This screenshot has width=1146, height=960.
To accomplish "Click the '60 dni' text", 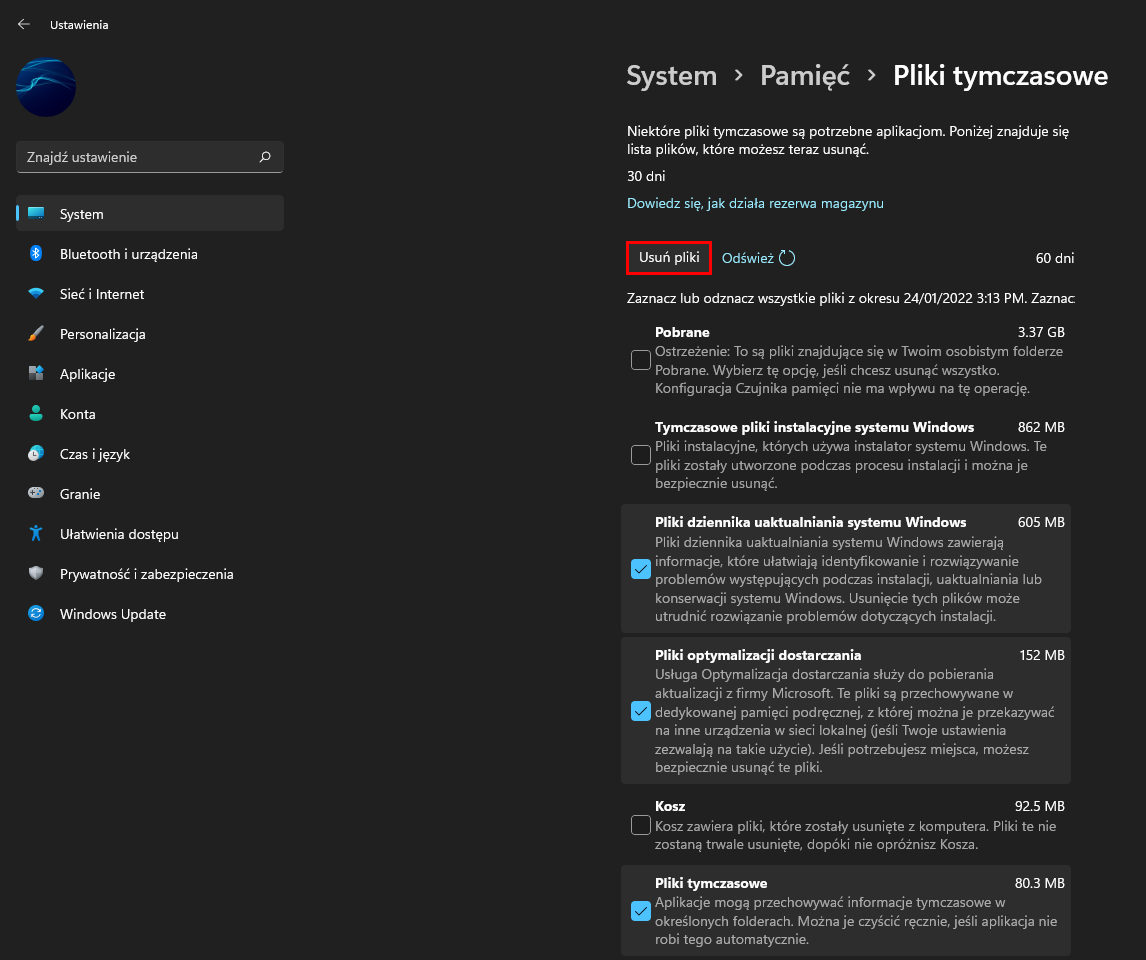I will [1055, 258].
